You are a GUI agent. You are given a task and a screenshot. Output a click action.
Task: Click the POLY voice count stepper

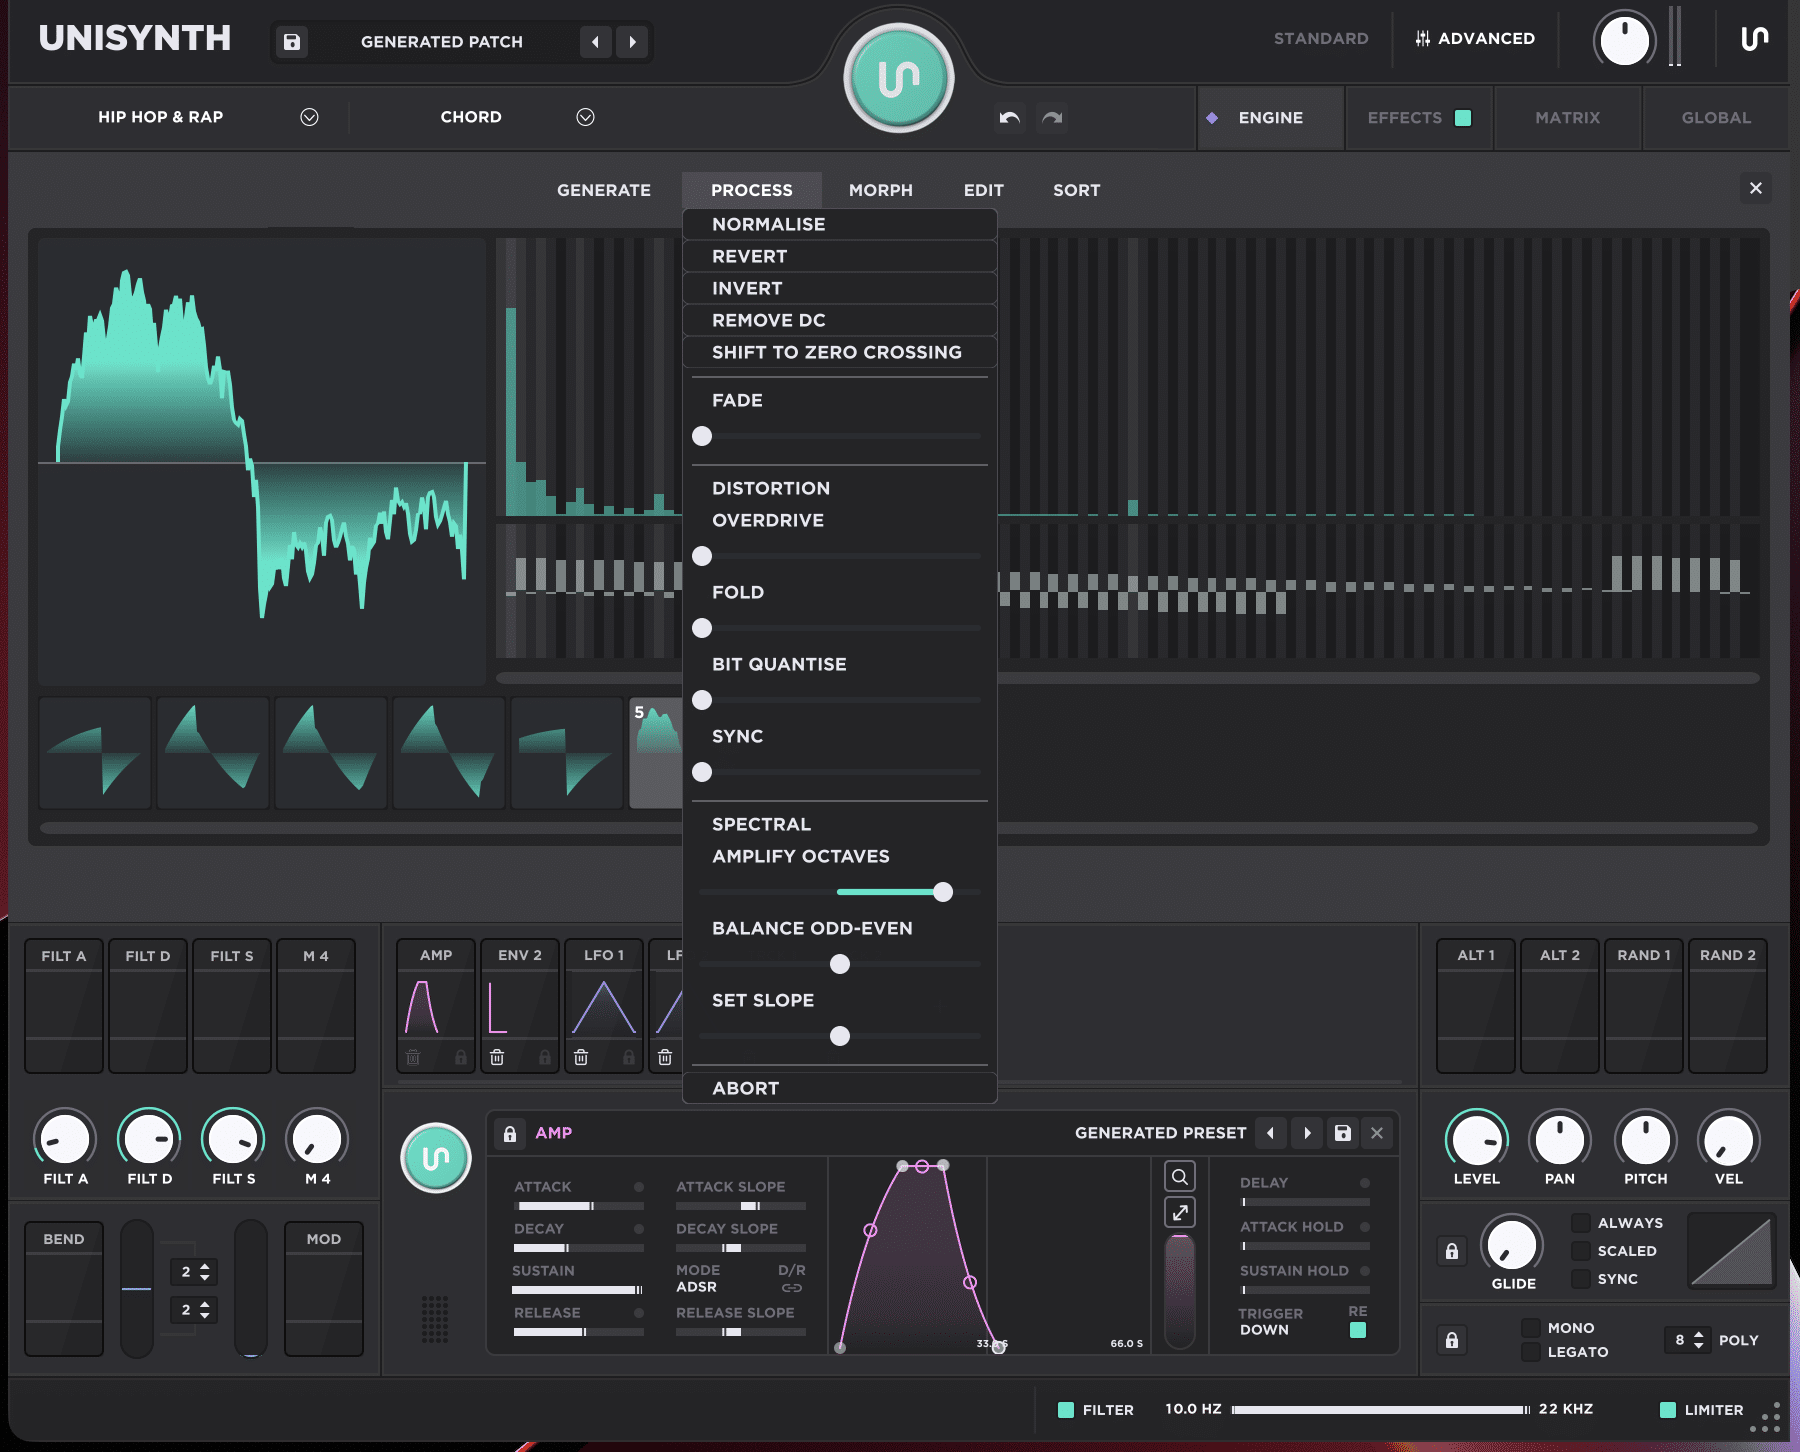(x=1698, y=1340)
